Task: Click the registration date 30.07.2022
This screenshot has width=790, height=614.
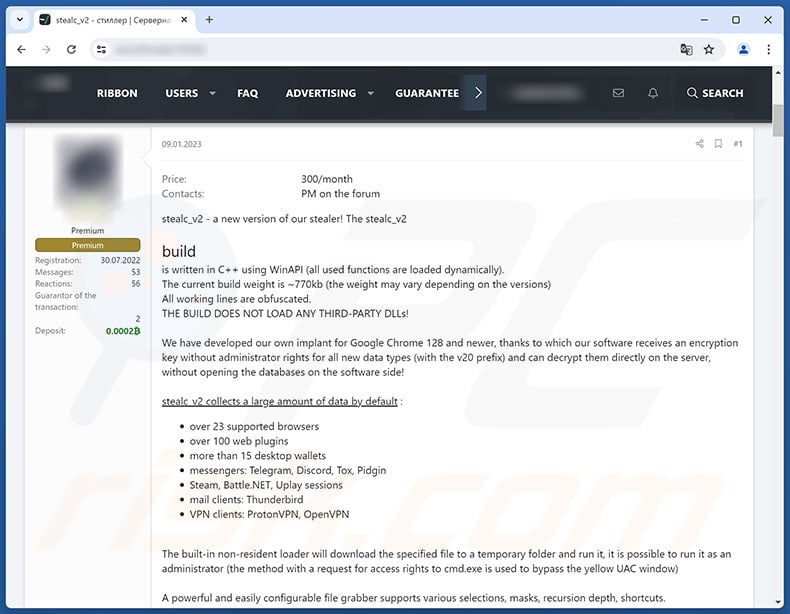Action: point(120,260)
